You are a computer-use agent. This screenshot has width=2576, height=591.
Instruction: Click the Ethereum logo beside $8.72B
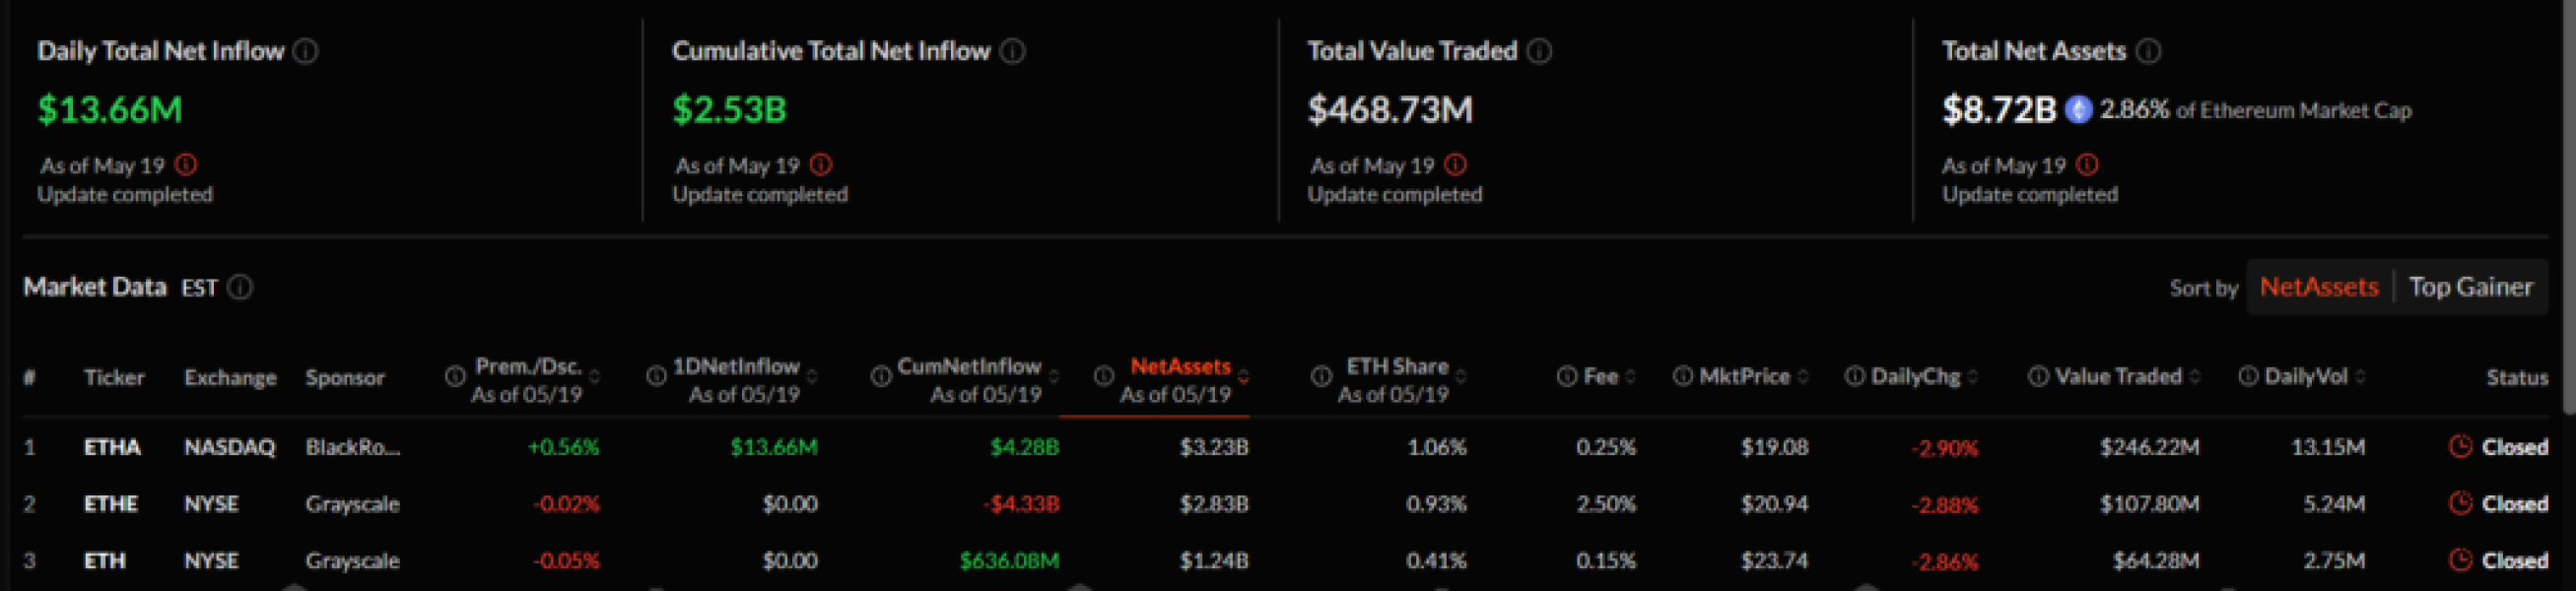[2079, 110]
